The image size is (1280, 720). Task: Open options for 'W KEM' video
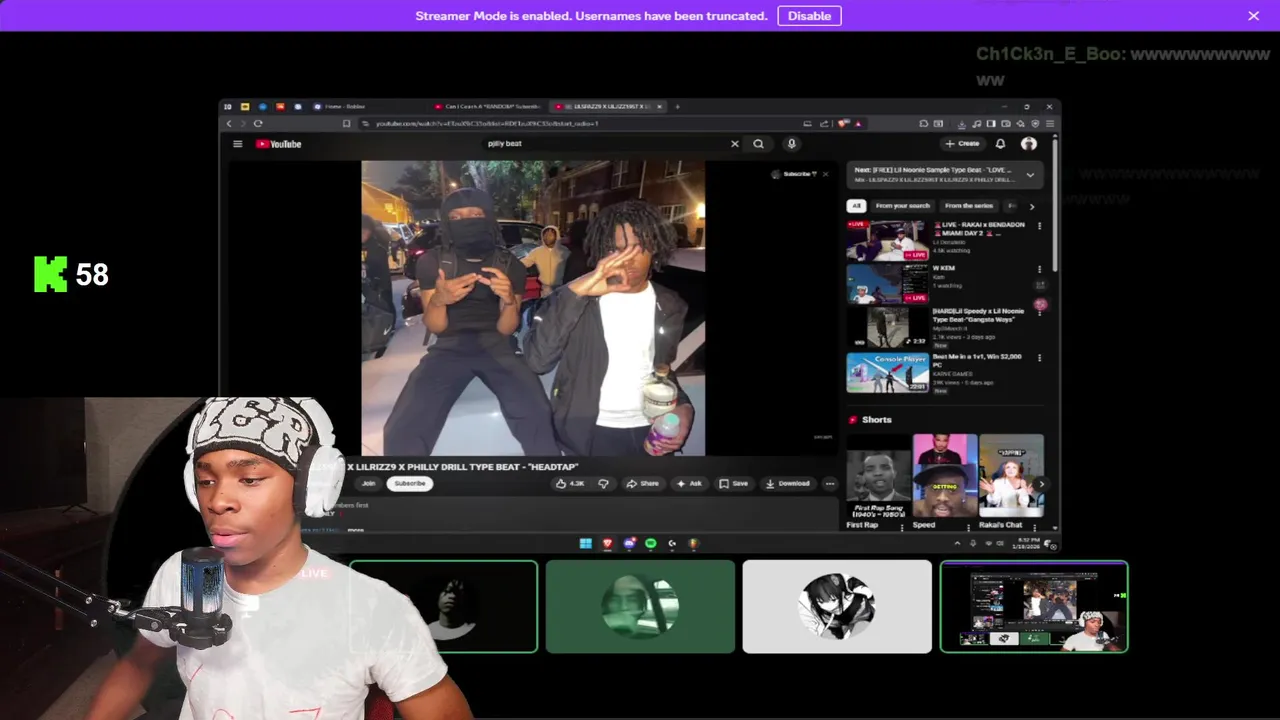point(1039,269)
